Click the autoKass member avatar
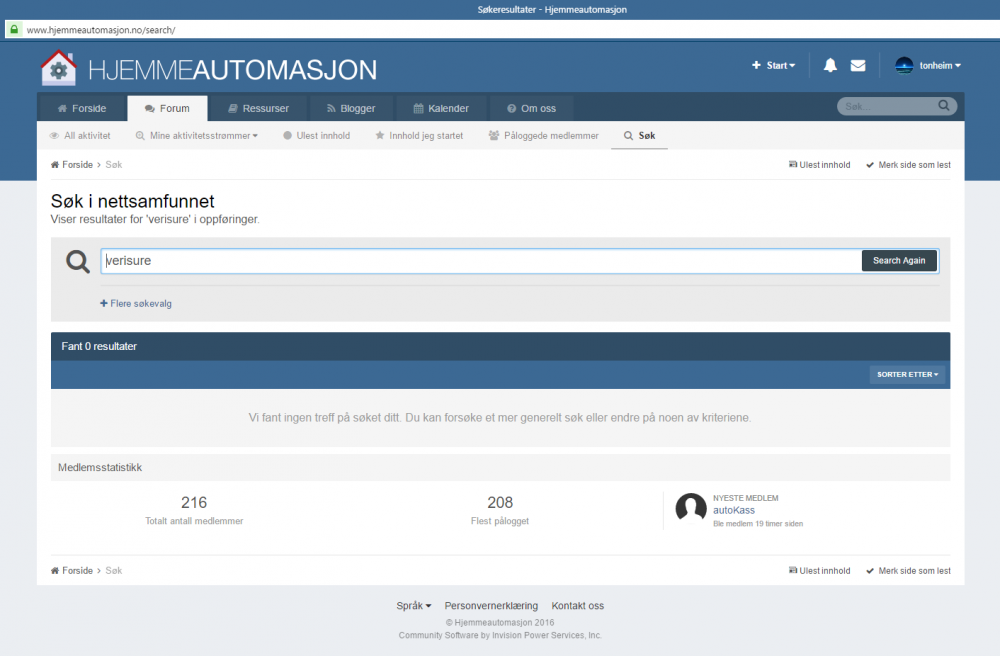This screenshot has width=1000, height=656. tap(691, 509)
